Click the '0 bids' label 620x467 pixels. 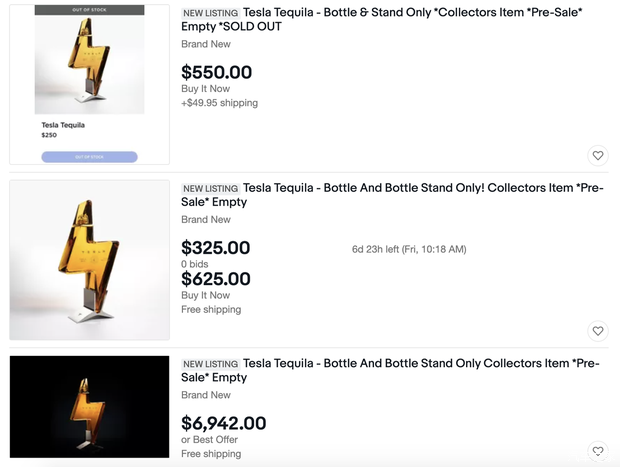[x=198, y=264]
